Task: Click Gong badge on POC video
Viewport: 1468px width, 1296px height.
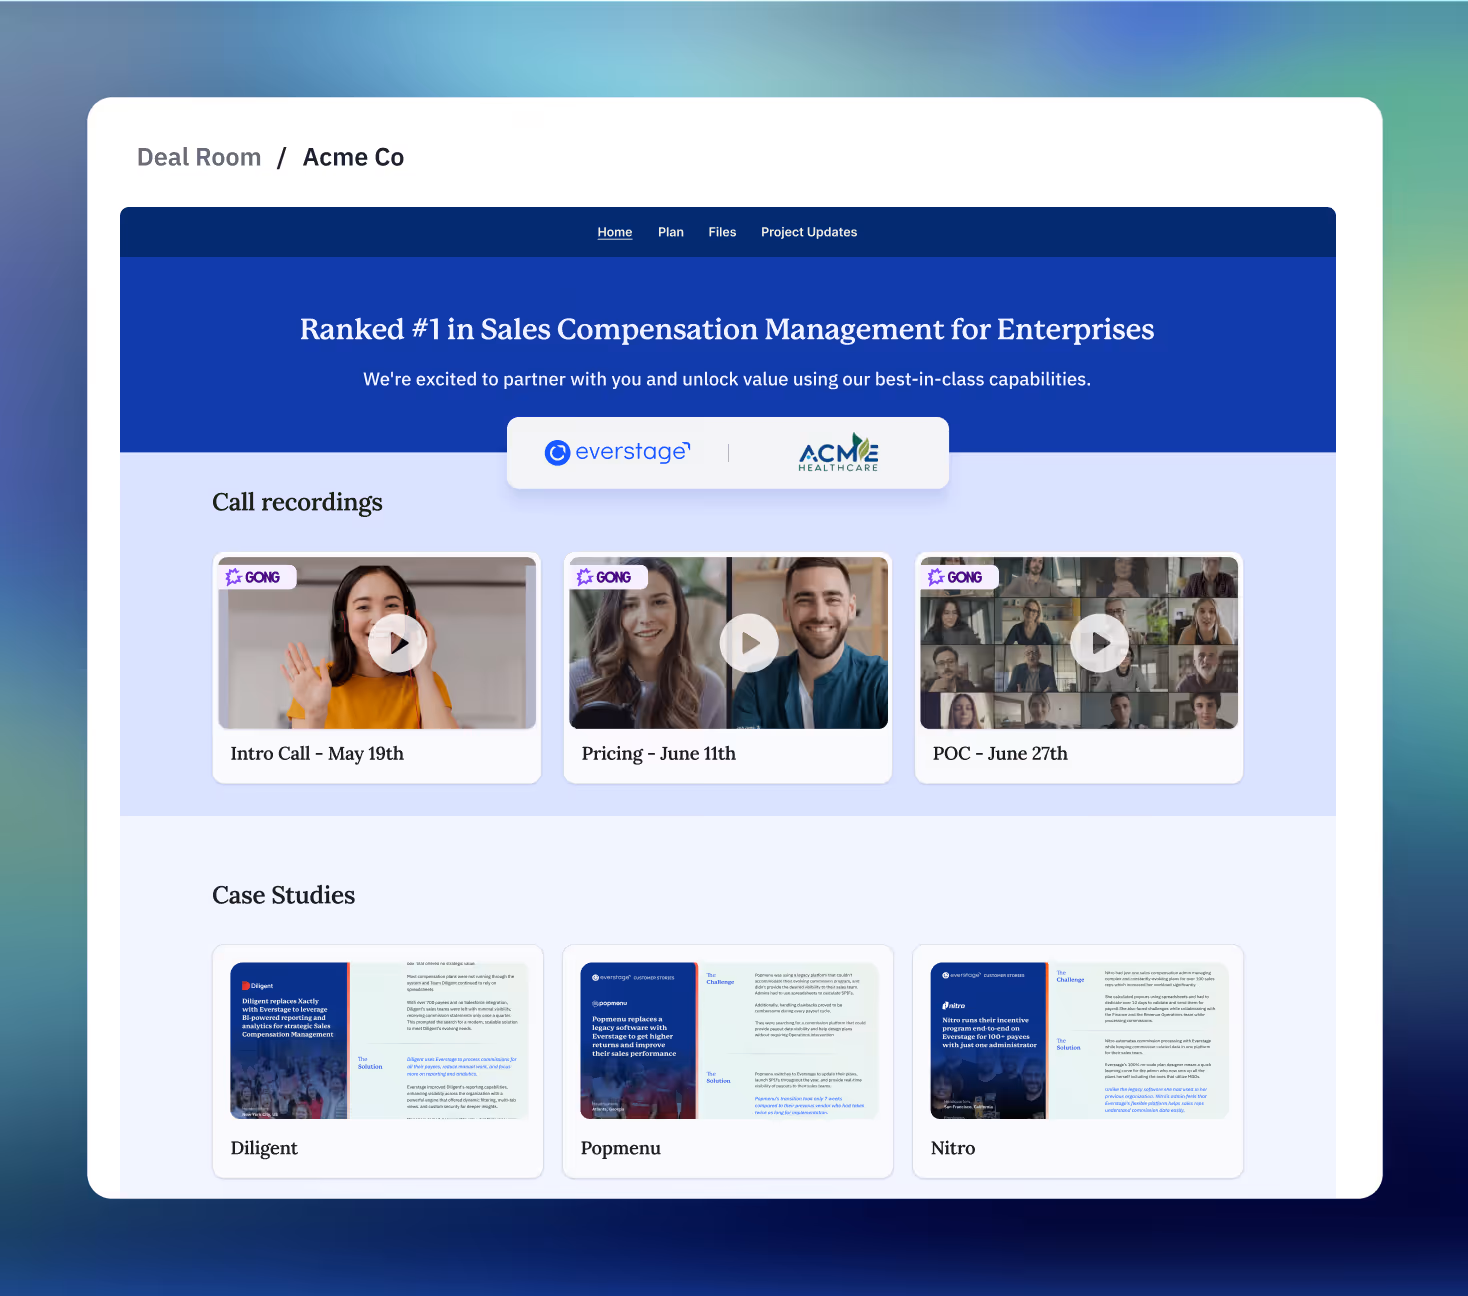Action: tap(959, 577)
